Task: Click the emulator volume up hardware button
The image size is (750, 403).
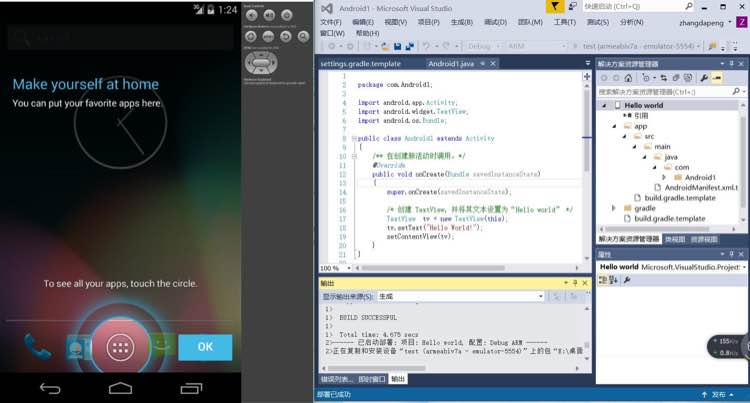Action: 269,15
